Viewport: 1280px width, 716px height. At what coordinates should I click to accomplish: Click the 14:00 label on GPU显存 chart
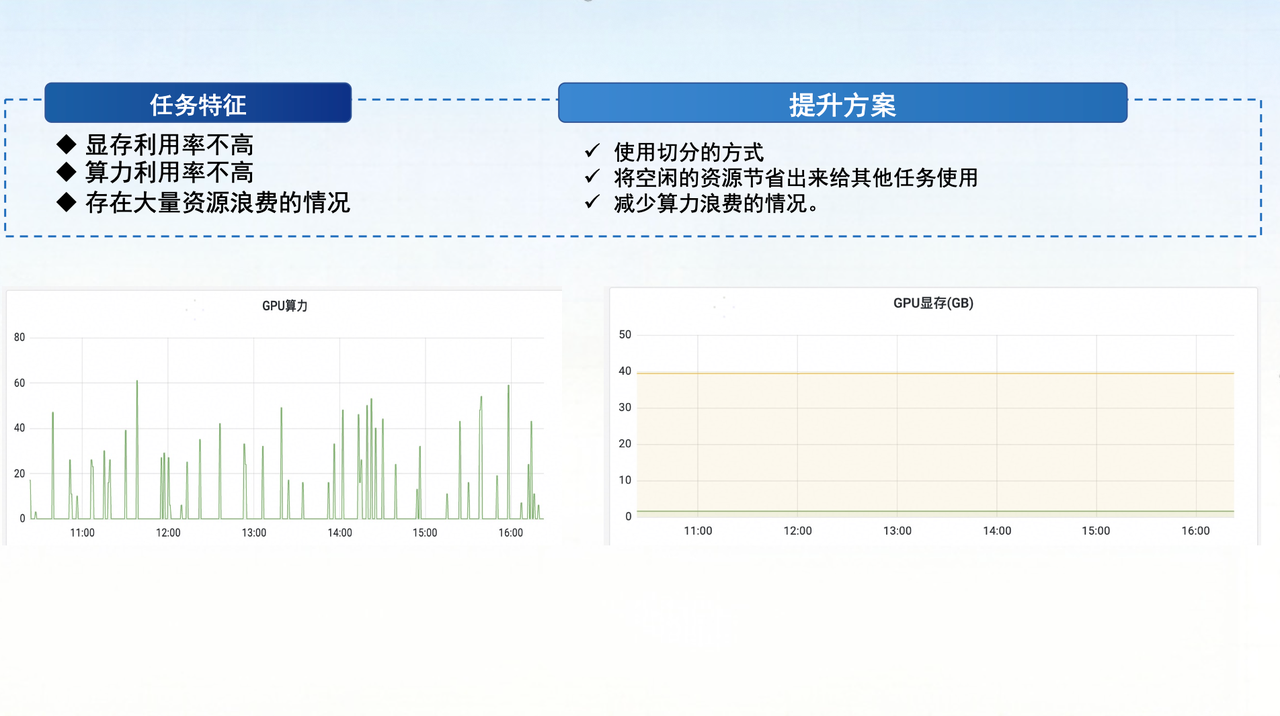pyautogui.click(x=997, y=531)
